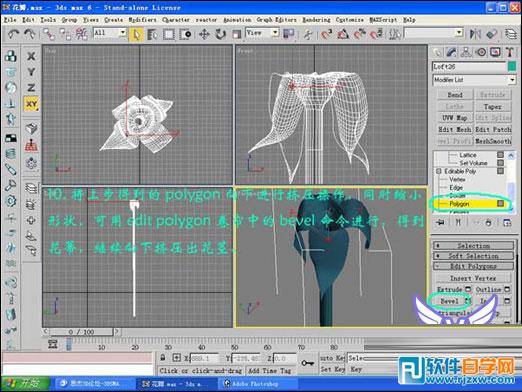Activate the Select and Link tool
522x392 pixels.
coord(49,34)
